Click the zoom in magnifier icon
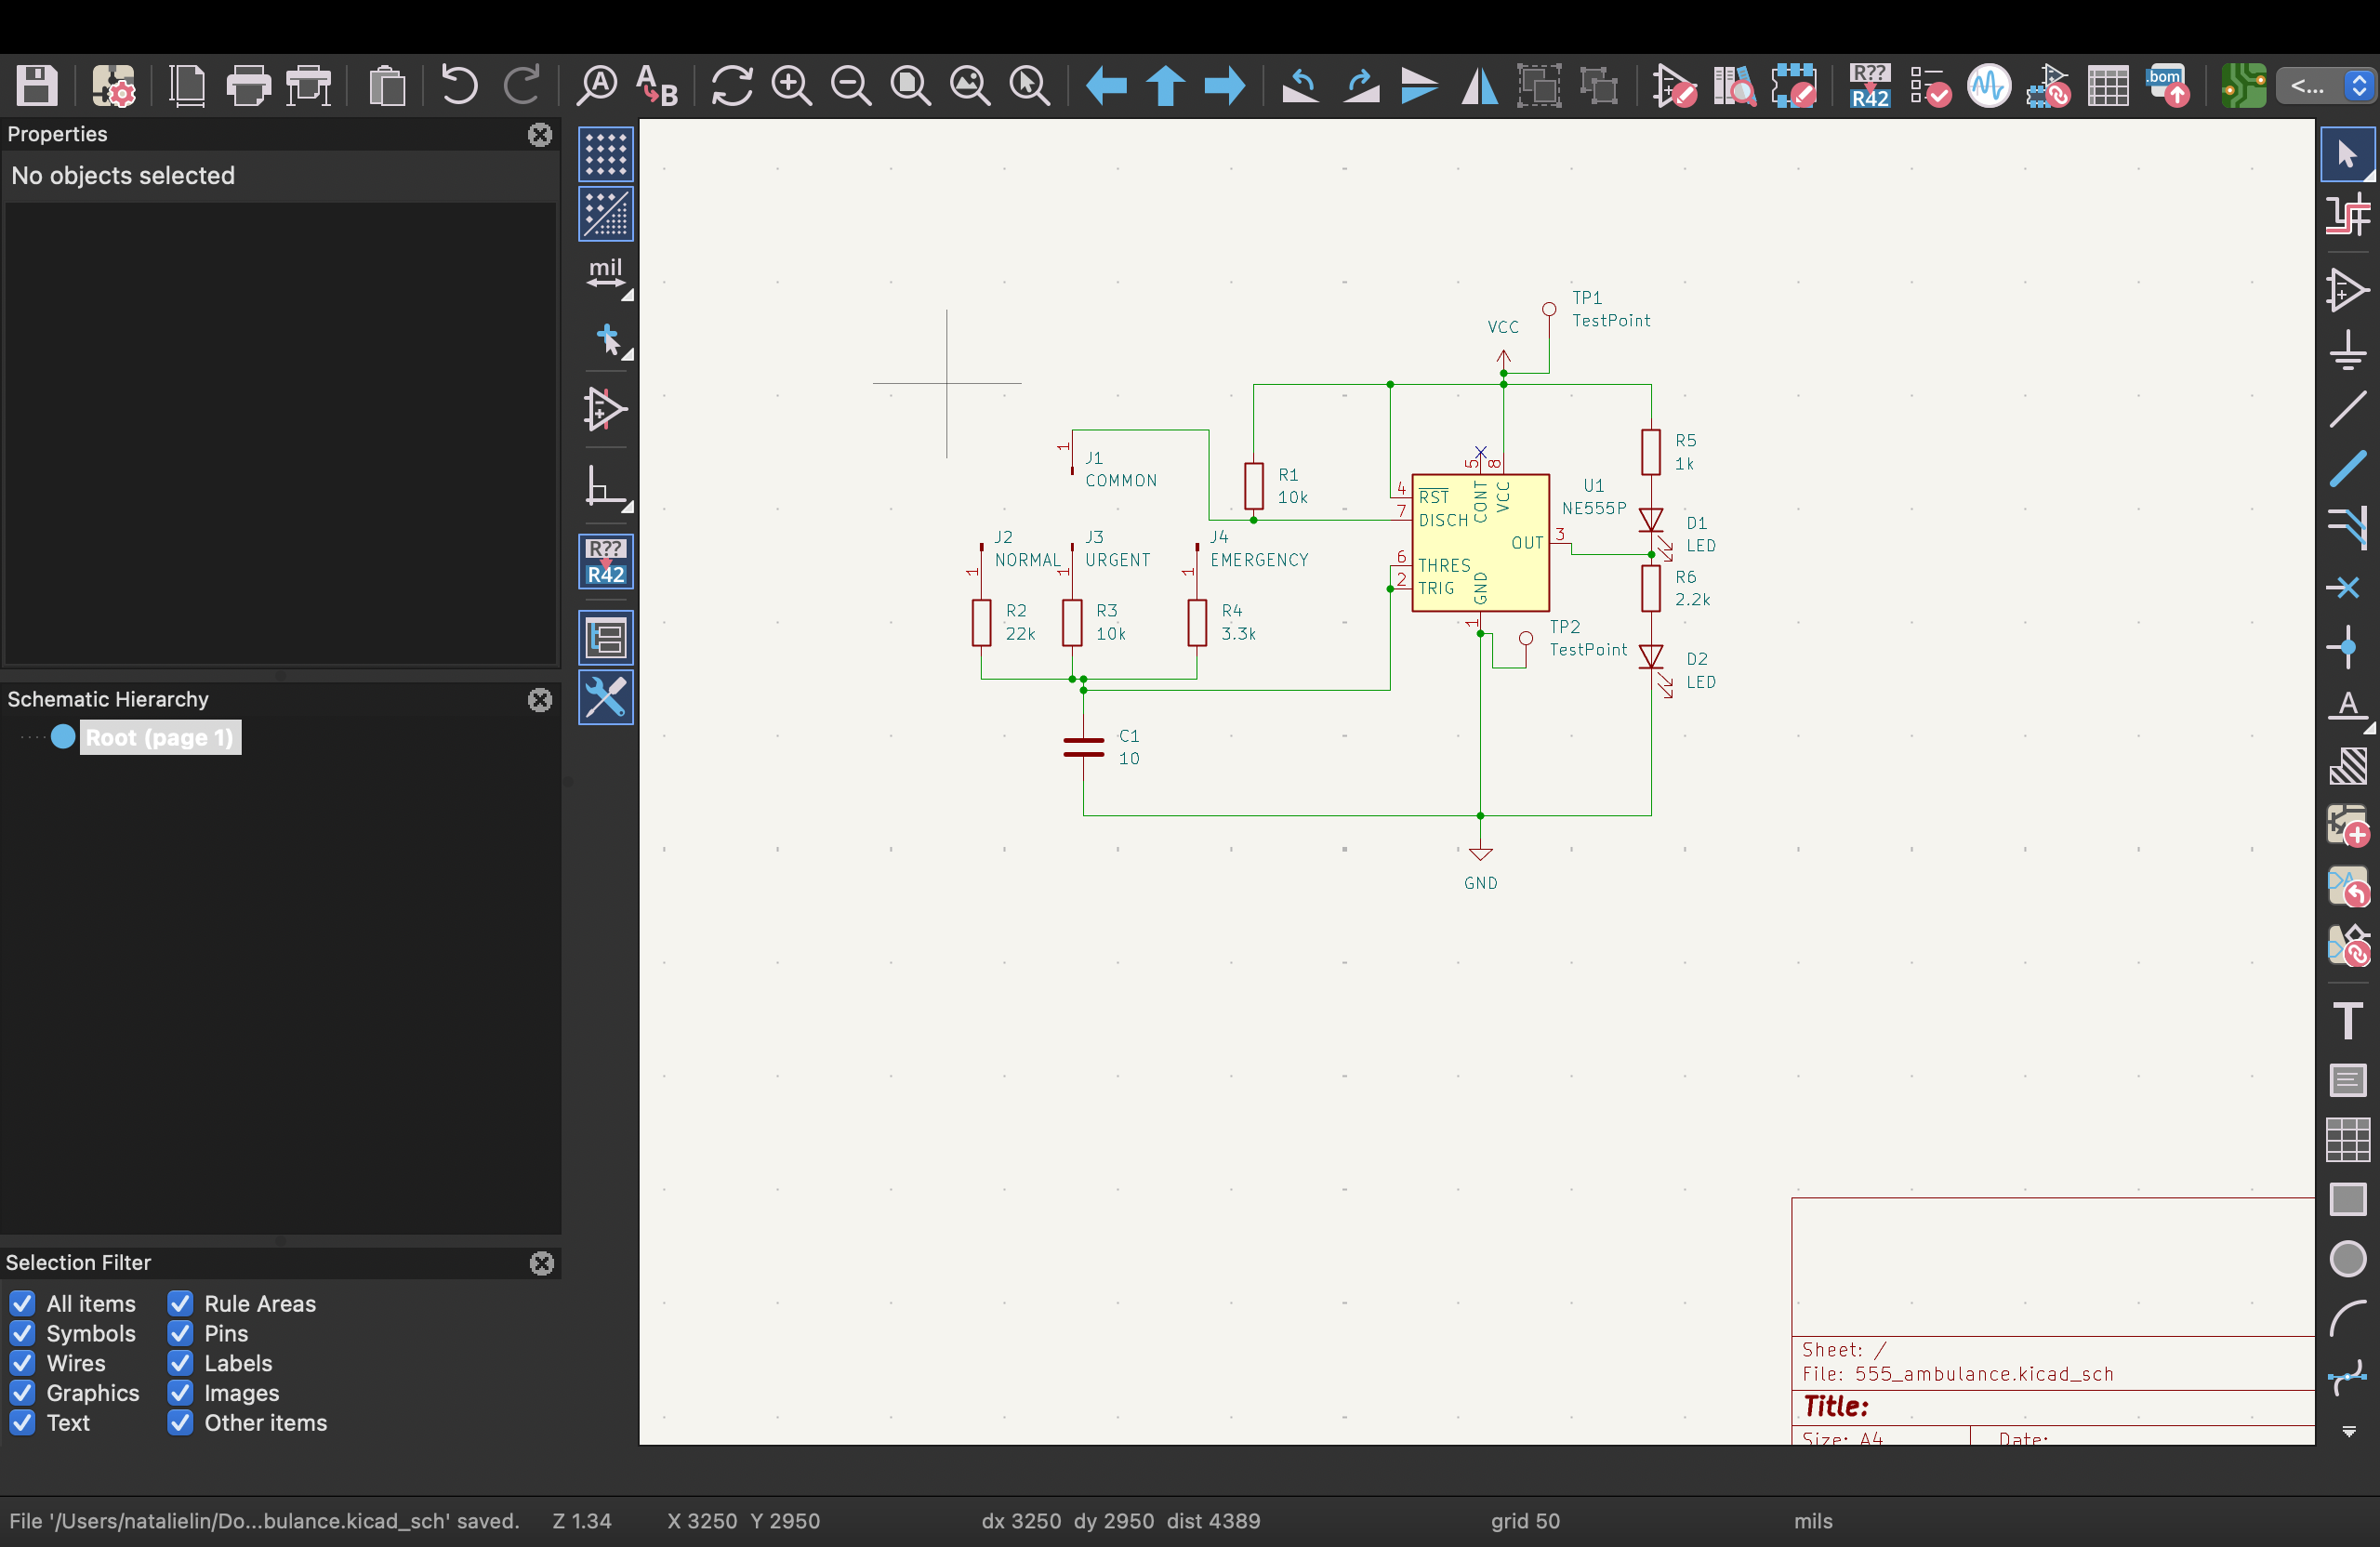This screenshot has width=2380, height=1547. point(791,86)
